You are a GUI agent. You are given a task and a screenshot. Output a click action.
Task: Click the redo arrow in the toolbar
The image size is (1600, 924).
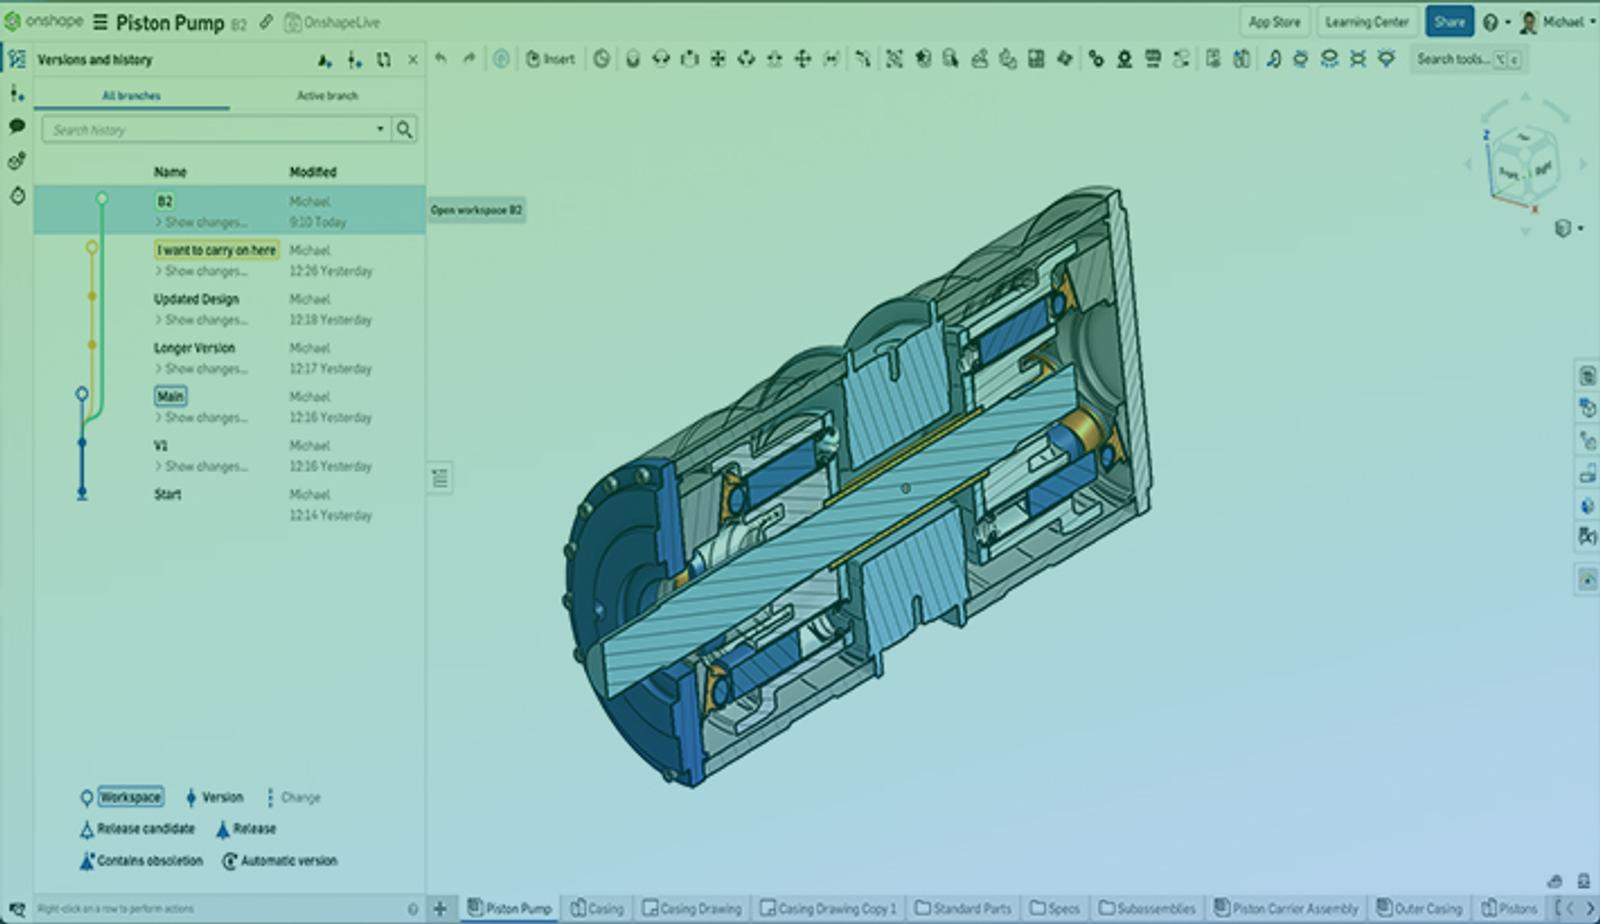pyautogui.click(x=469, y=59)
